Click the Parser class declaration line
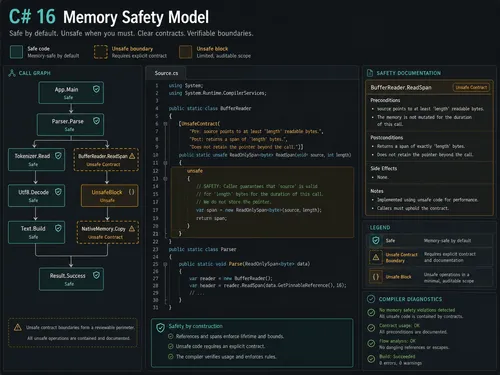The image size is (500, 375). [x=202, y=249]
